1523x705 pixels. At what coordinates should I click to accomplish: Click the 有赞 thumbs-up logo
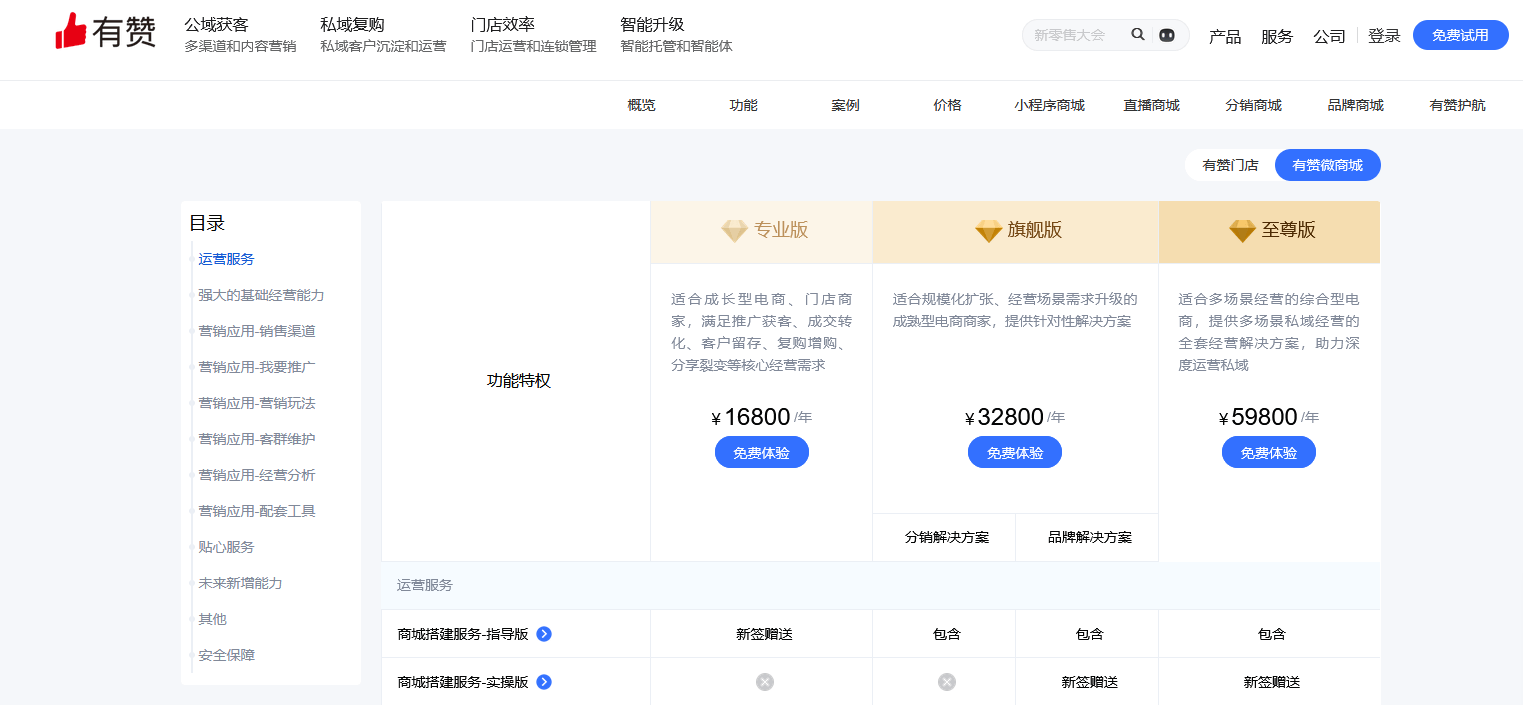coord(105,32)
